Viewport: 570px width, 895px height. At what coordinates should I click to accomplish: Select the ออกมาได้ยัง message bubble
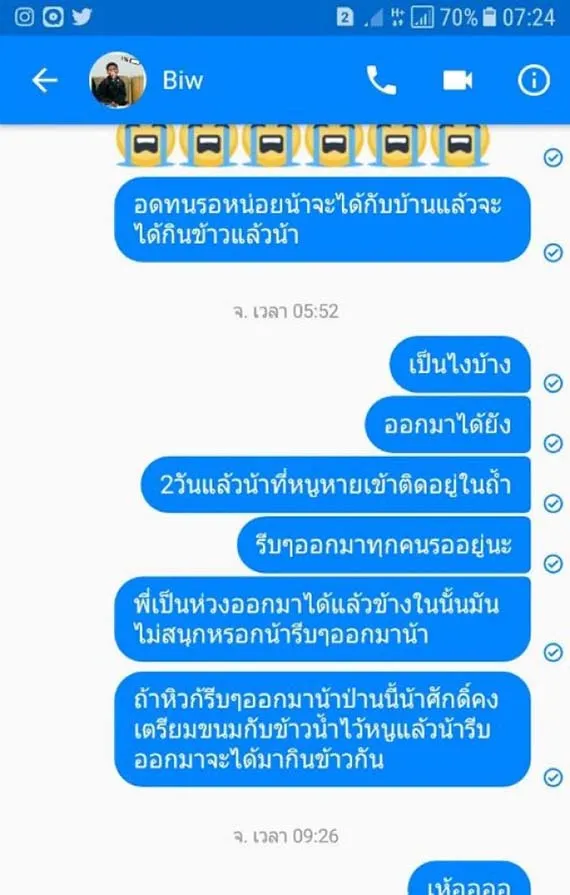(x=448, y=425)
